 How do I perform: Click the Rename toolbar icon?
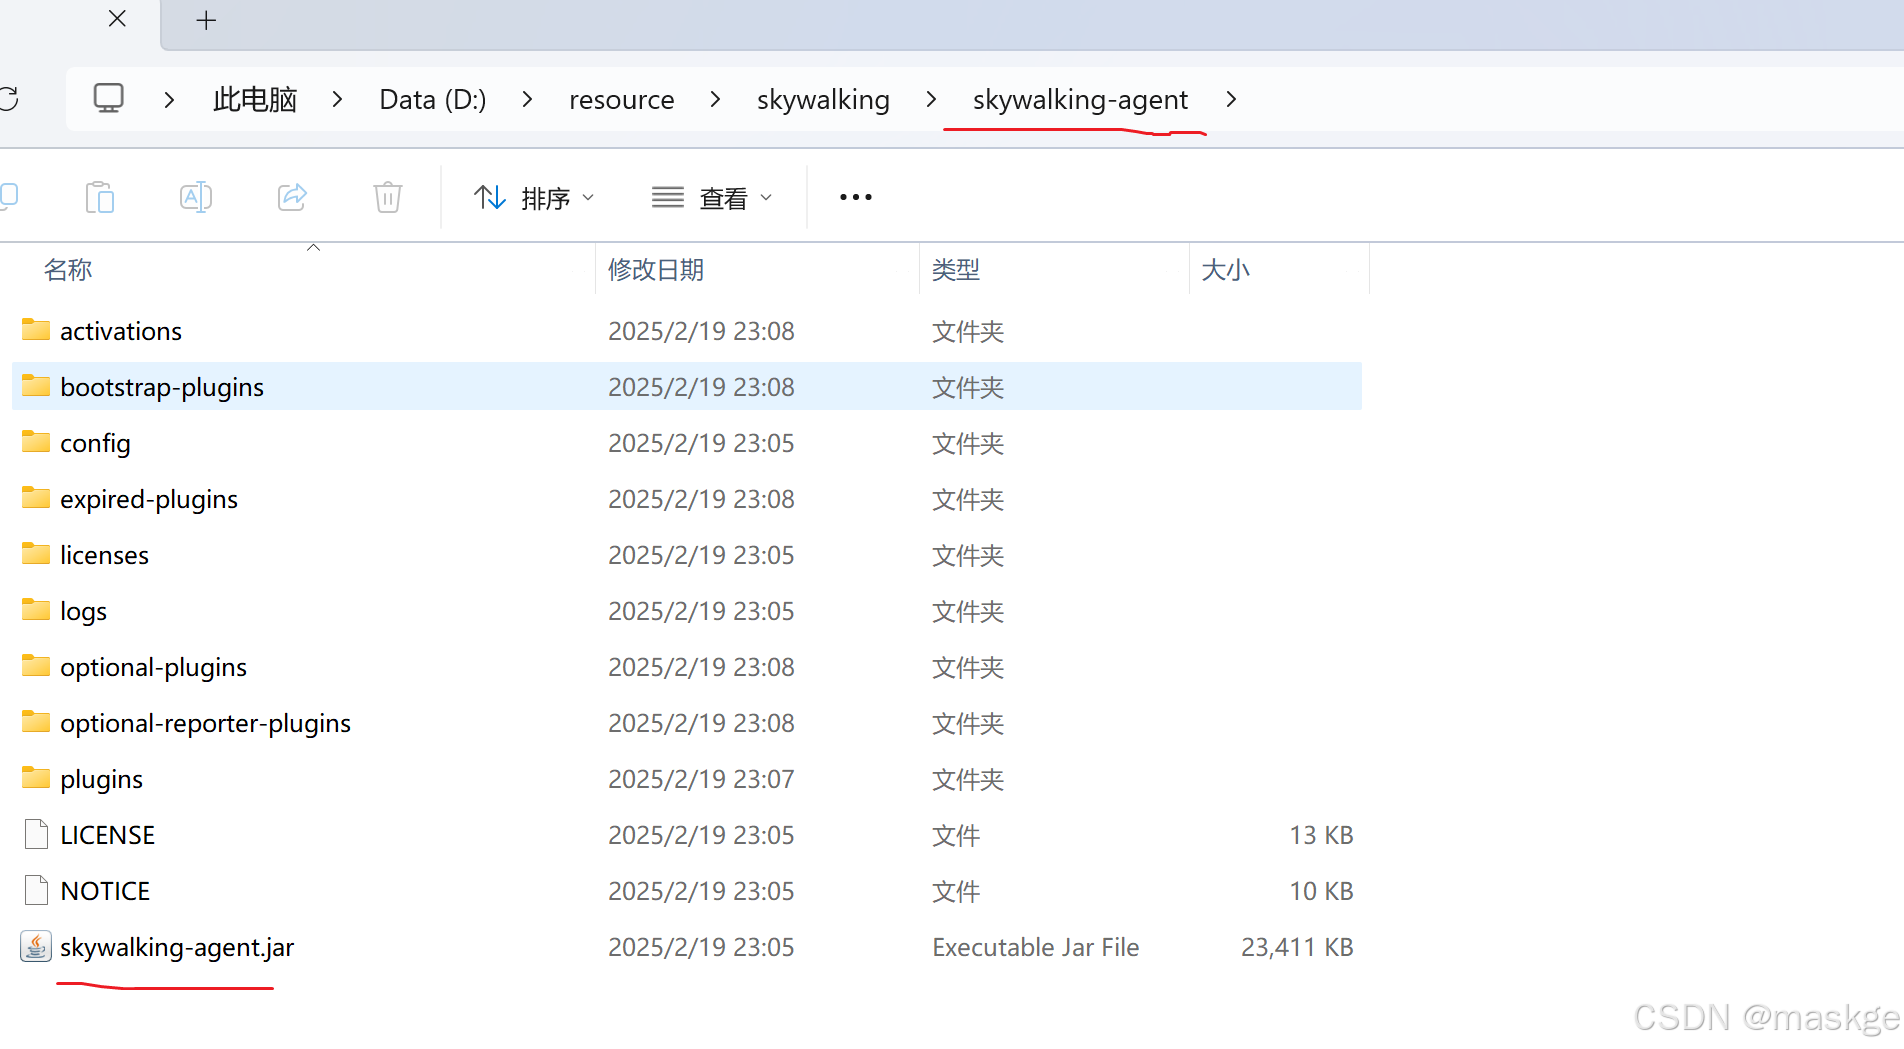tap(196, 197)
